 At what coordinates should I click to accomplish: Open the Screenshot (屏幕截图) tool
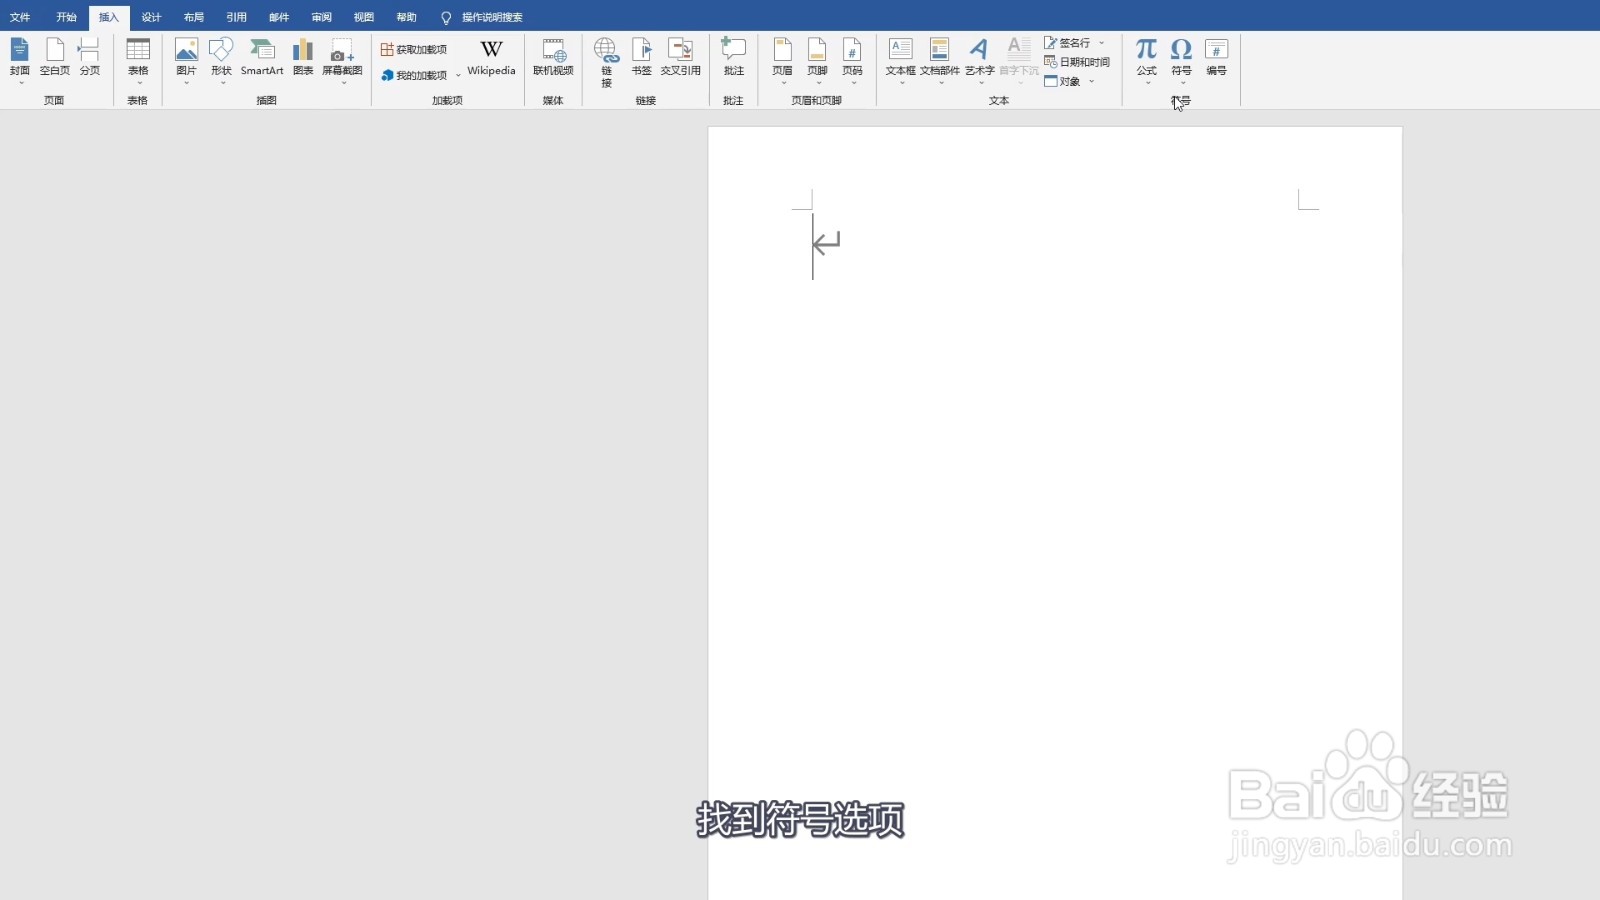click(x=342, y=60)
